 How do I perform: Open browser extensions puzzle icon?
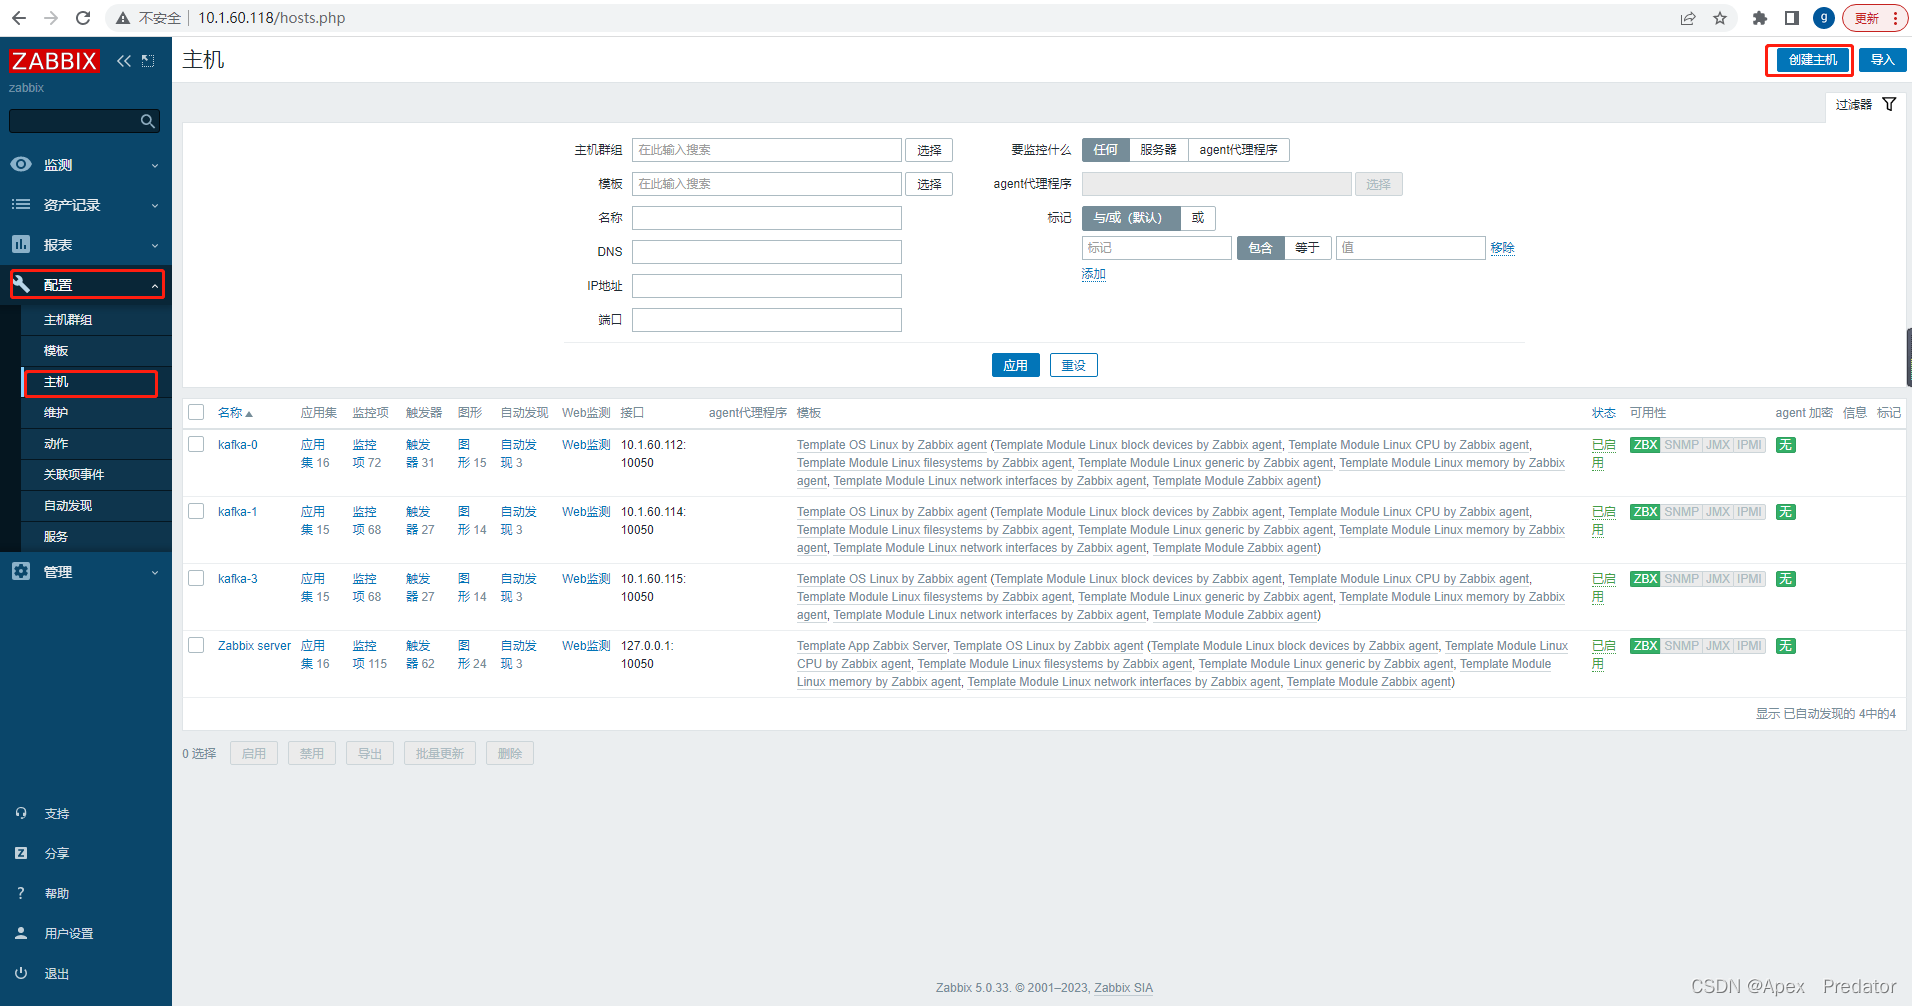click(1760, 18)
